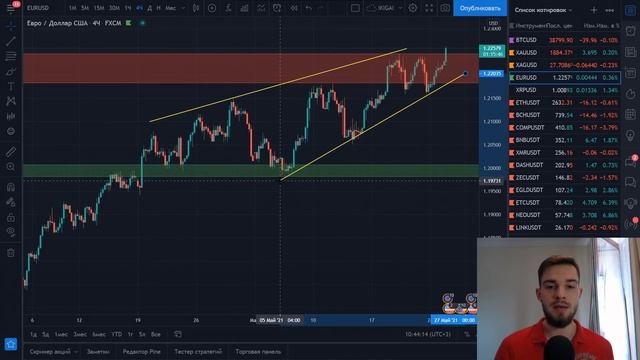Open the Fibonacci and Gann tools

[11, 56]
